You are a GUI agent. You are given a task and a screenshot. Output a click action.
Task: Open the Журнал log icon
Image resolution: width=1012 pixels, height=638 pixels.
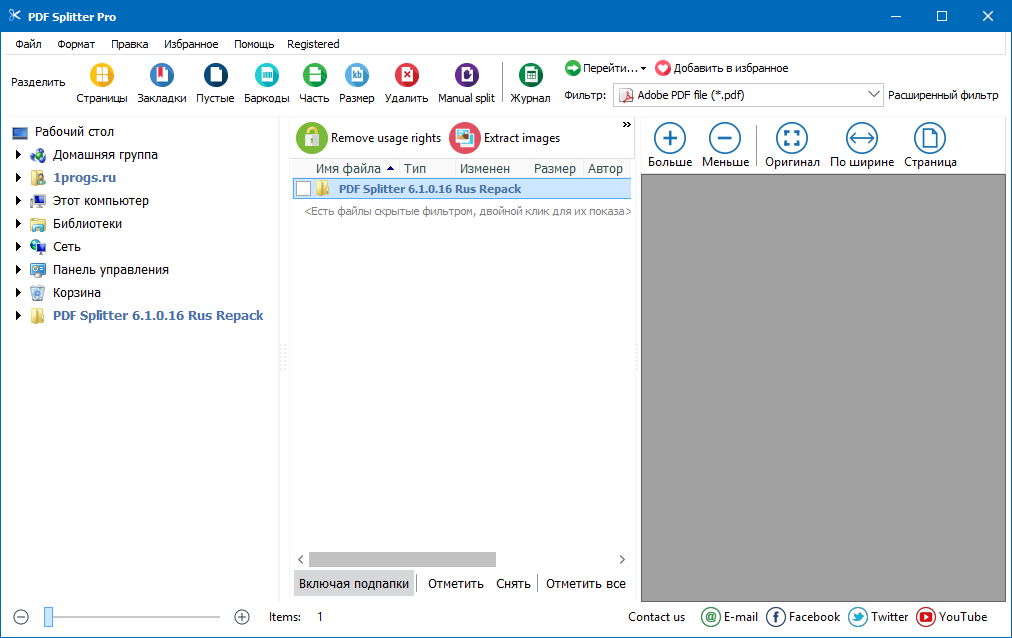point(530,76)
